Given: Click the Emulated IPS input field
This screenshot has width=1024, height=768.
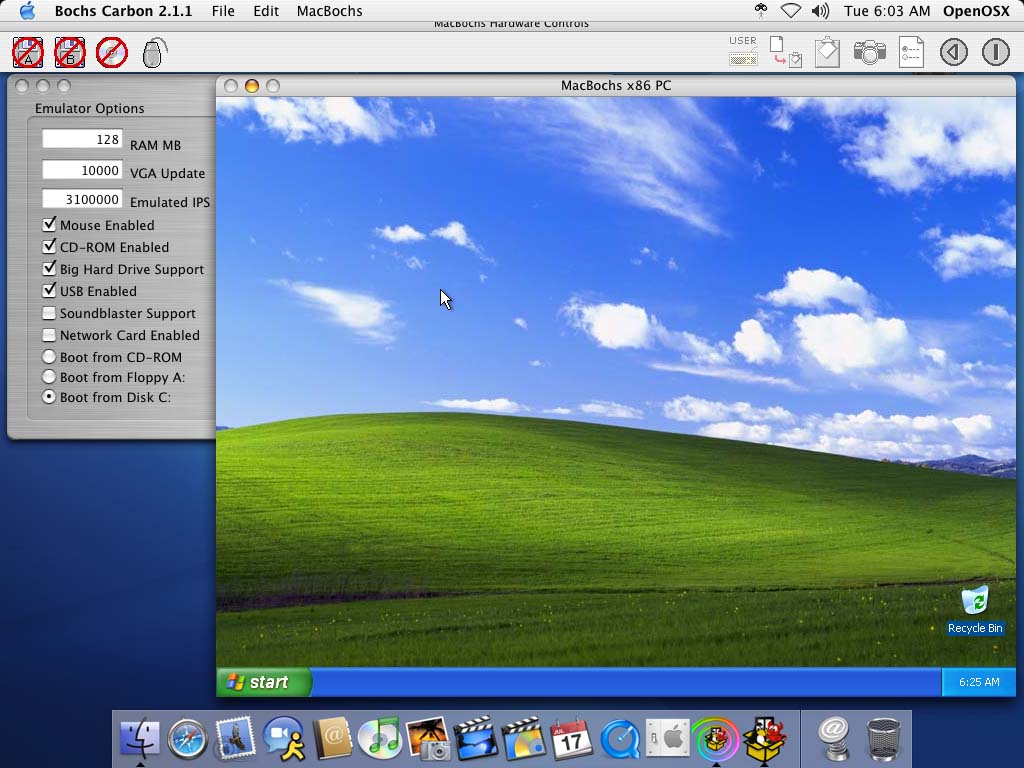Looking at the screenshot, I should [82, 199].
